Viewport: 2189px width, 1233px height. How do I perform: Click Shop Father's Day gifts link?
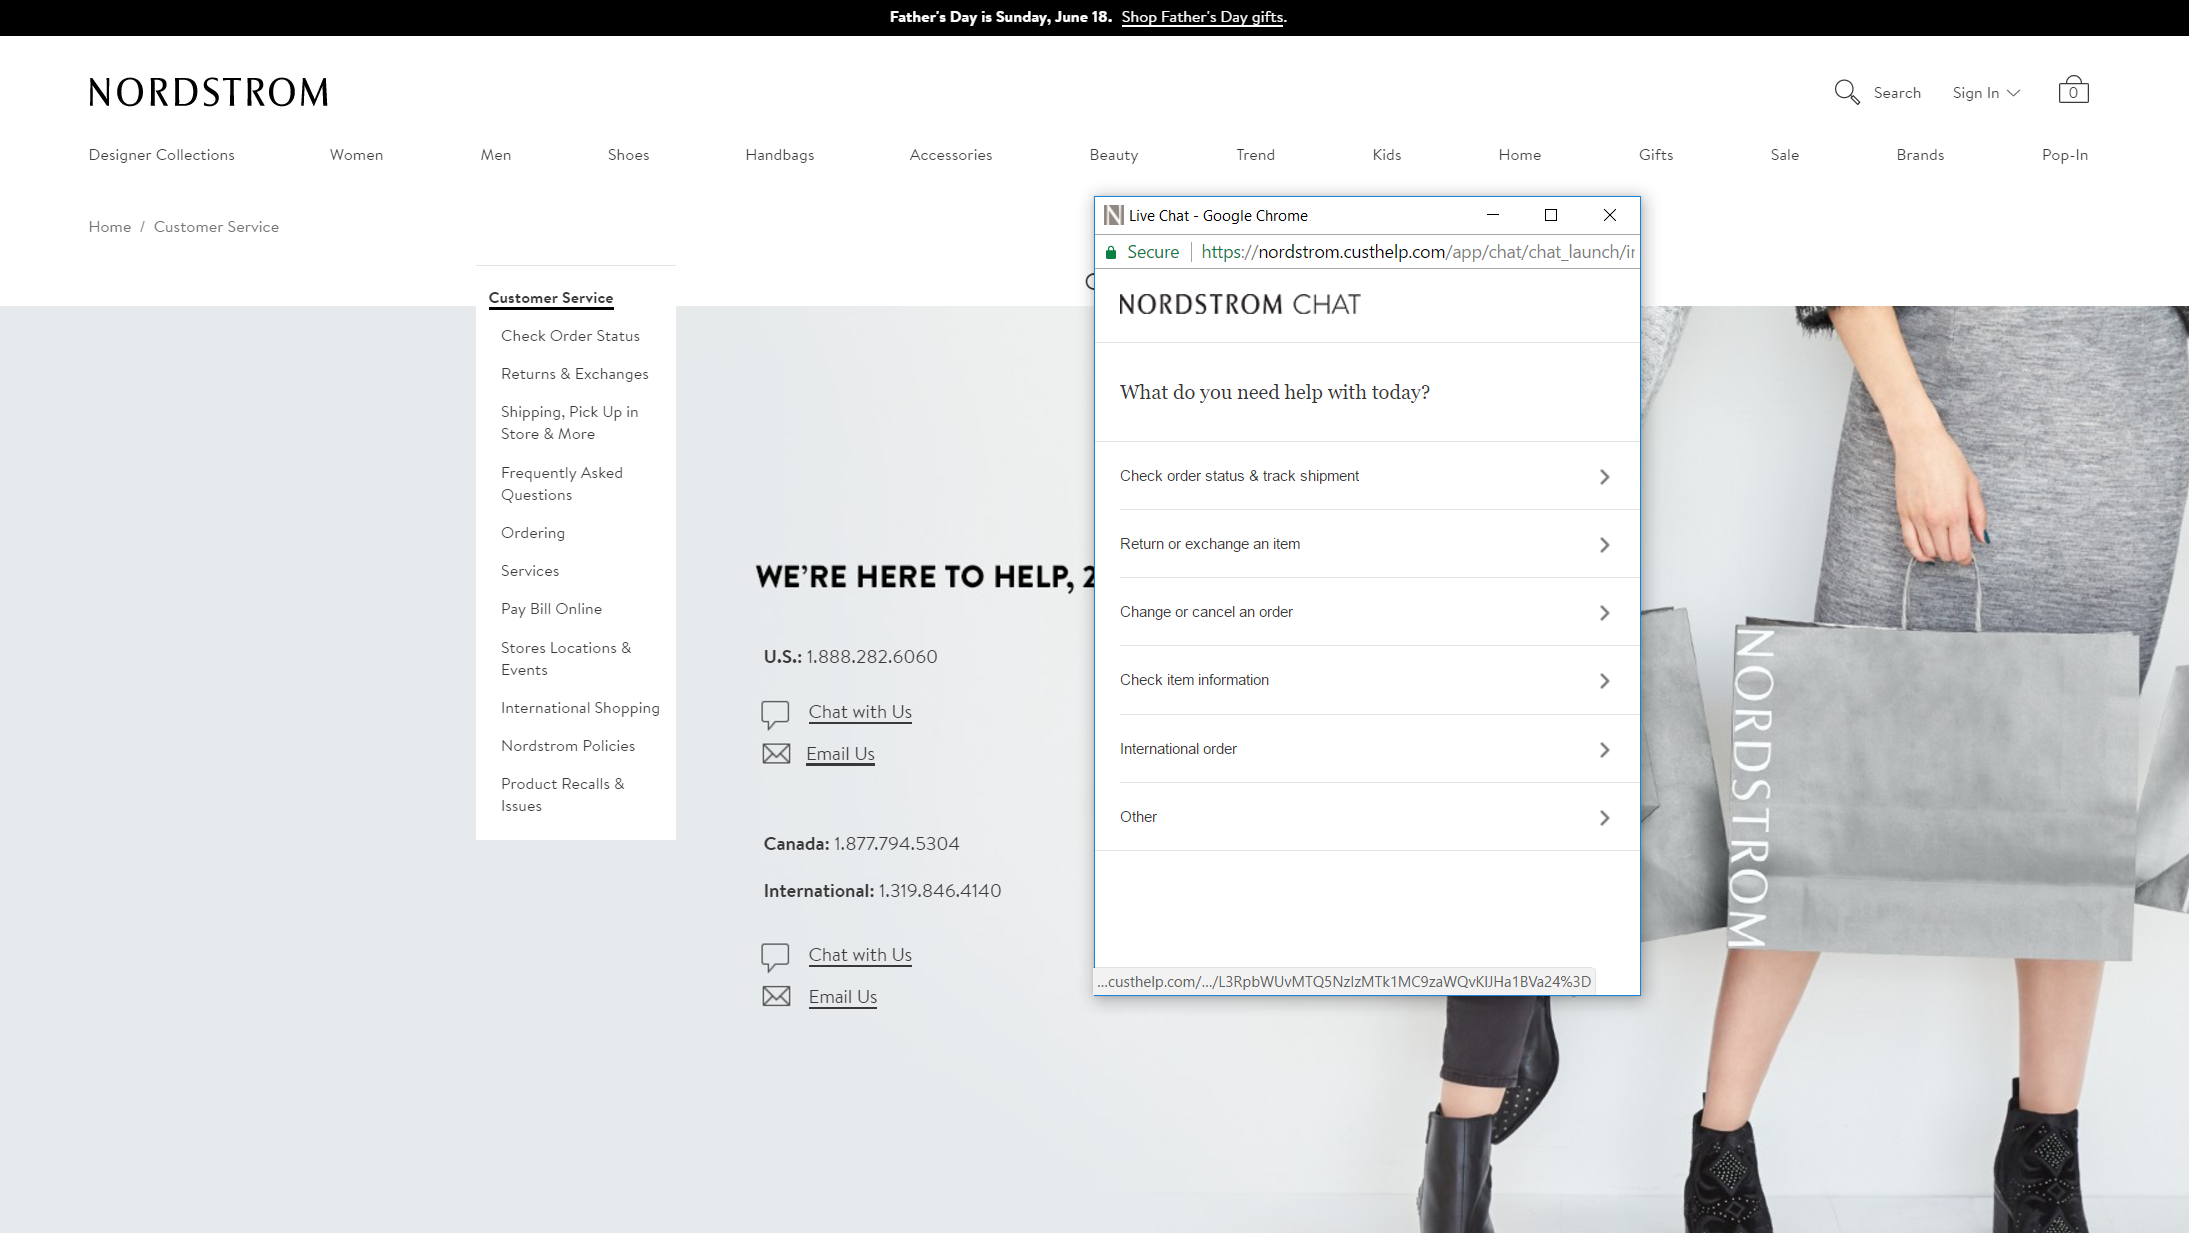pos(1202,17)
